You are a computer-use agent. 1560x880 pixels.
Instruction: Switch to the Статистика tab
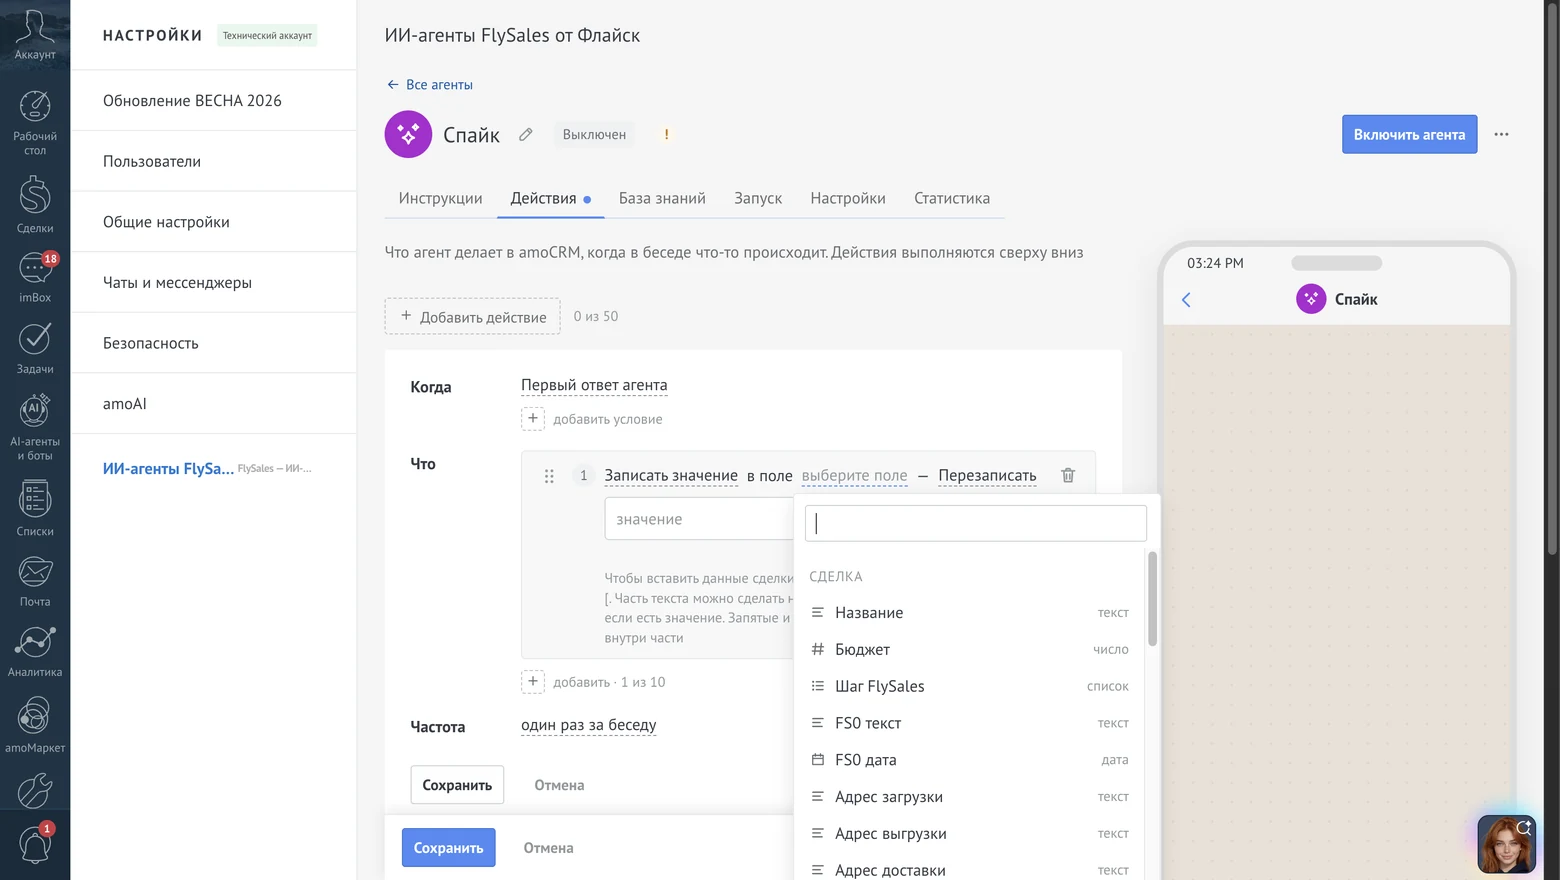952,198
